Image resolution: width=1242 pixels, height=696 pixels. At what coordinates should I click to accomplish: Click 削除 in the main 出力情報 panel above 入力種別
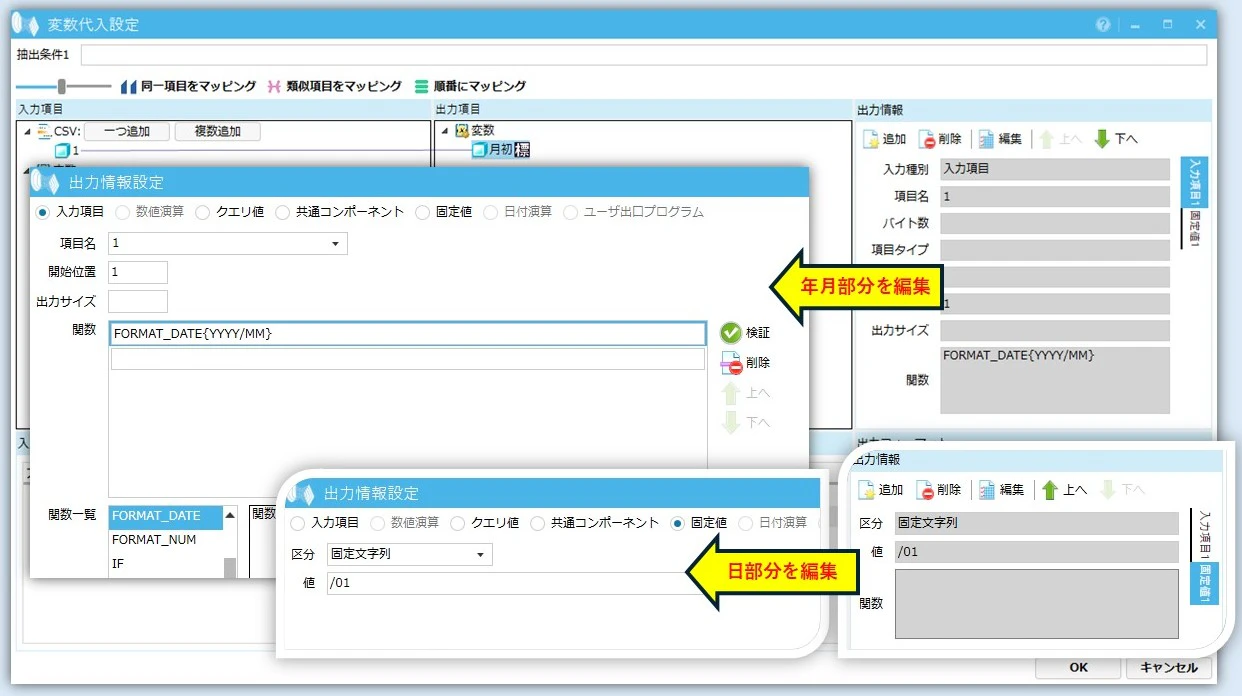tap(940, 139)
